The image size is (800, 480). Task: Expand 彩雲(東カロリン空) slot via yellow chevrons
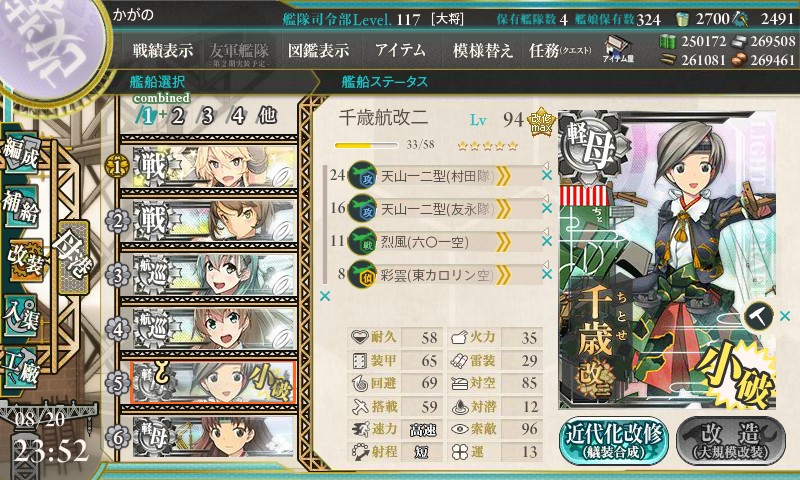coord(503,275)
